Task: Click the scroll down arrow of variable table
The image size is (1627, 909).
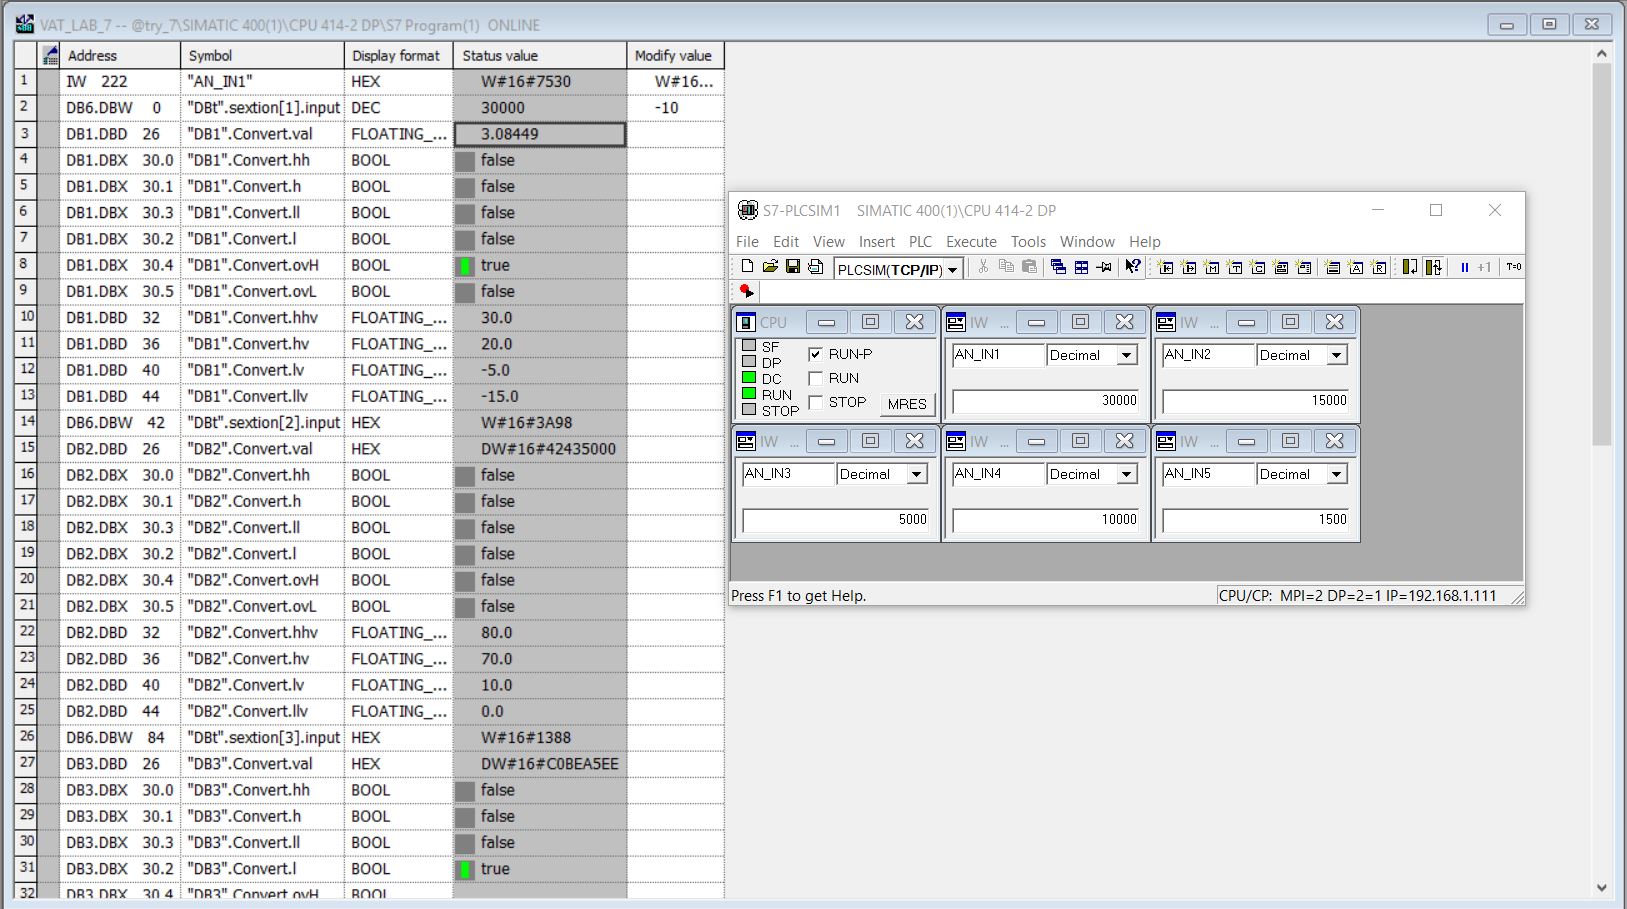Action: [1601, 887]
